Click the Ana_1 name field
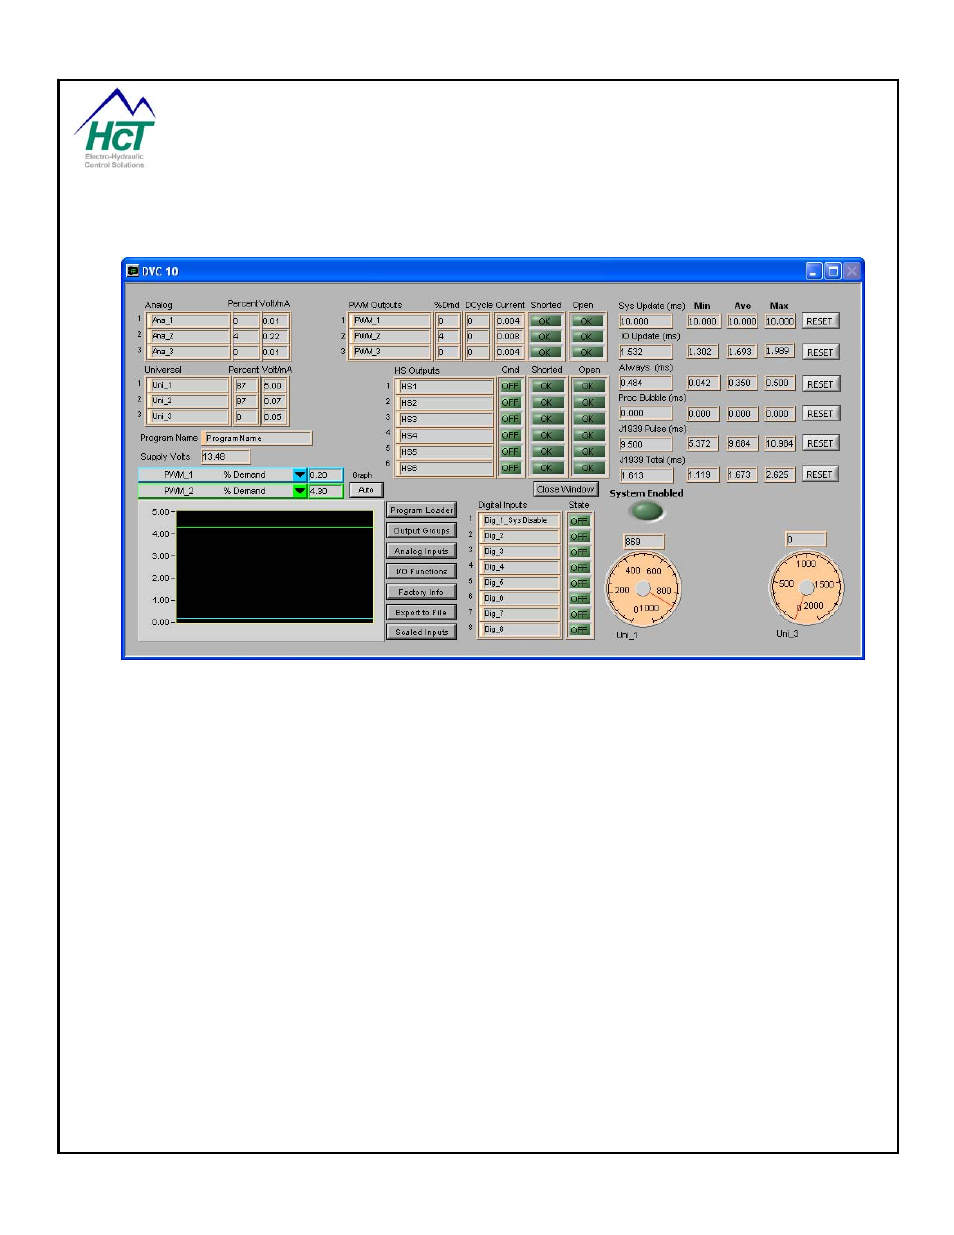 [x=189, y=321]
